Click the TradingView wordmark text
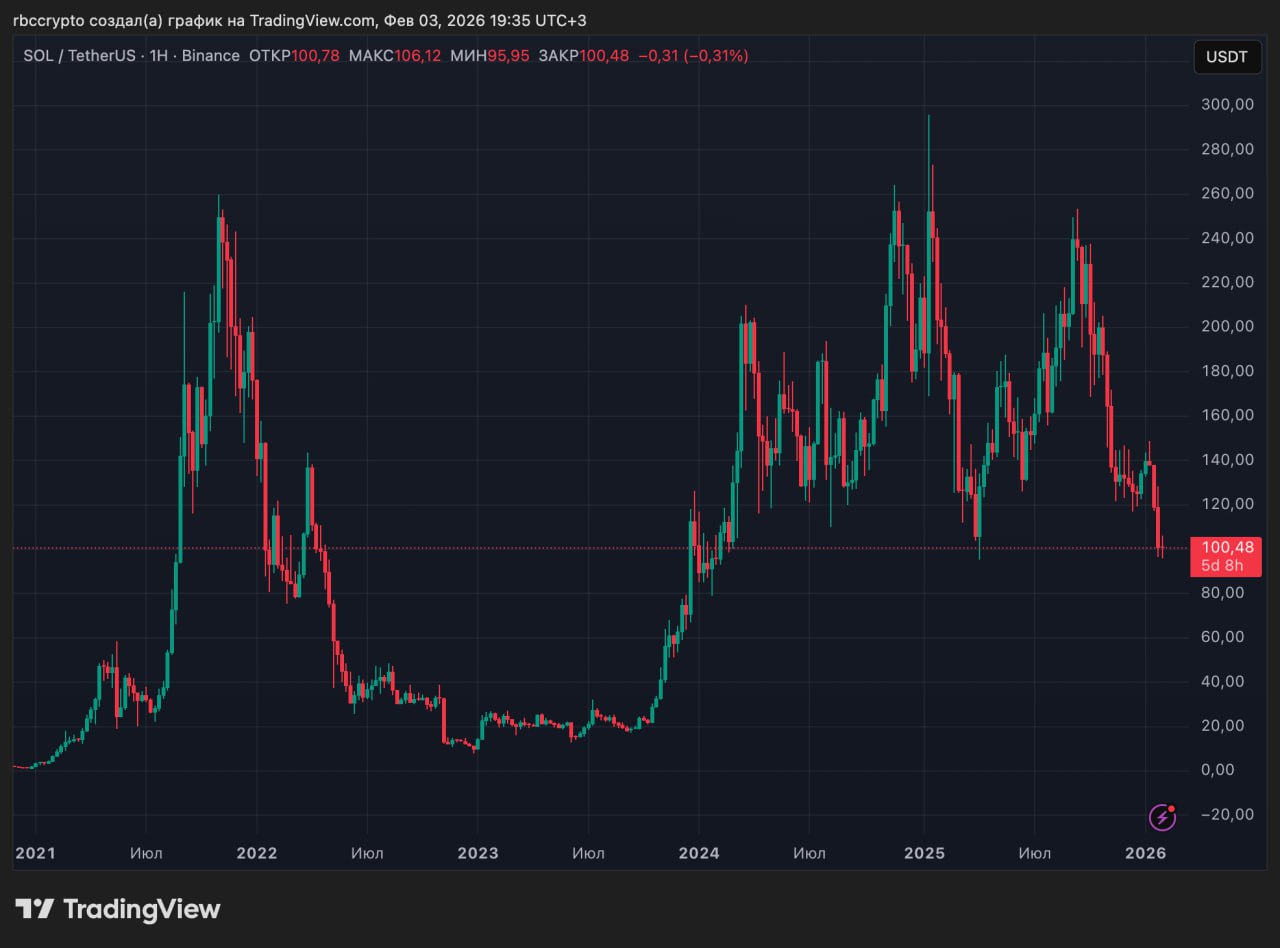The width and height of the screenshot is (1280, 948). [141, 909]
